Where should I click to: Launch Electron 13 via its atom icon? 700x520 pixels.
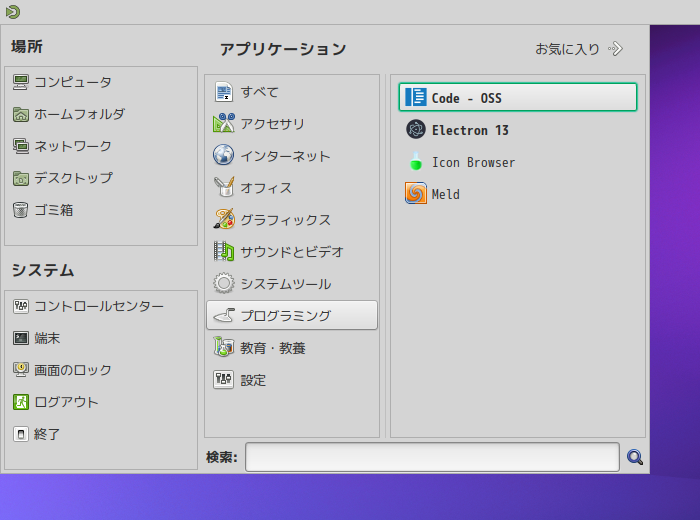point(416,129)
